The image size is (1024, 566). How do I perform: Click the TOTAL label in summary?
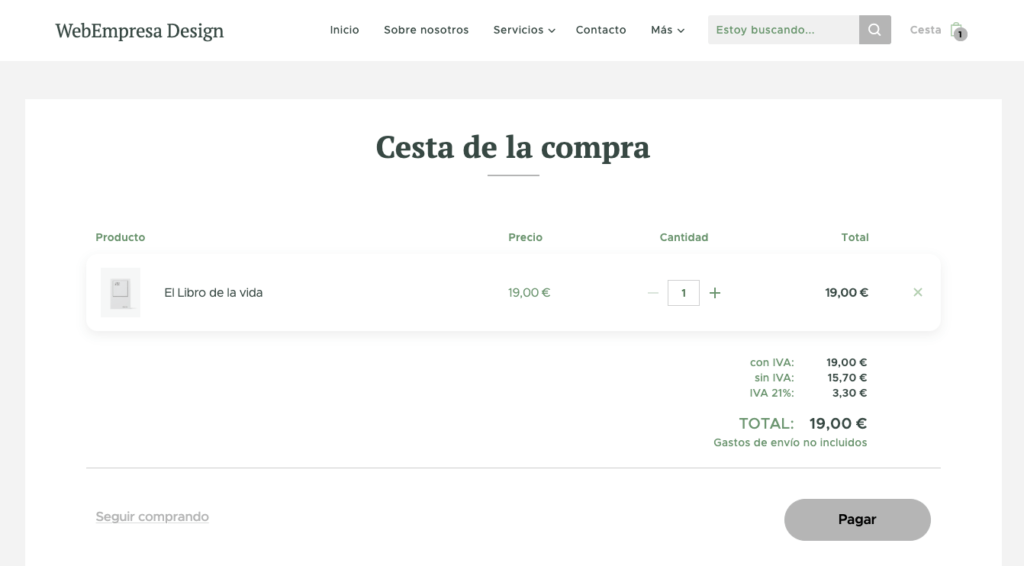[766, 424]
